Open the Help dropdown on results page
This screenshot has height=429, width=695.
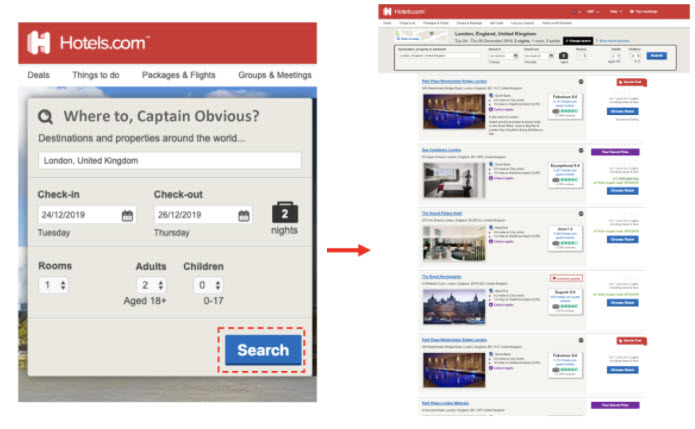[616, 12]
